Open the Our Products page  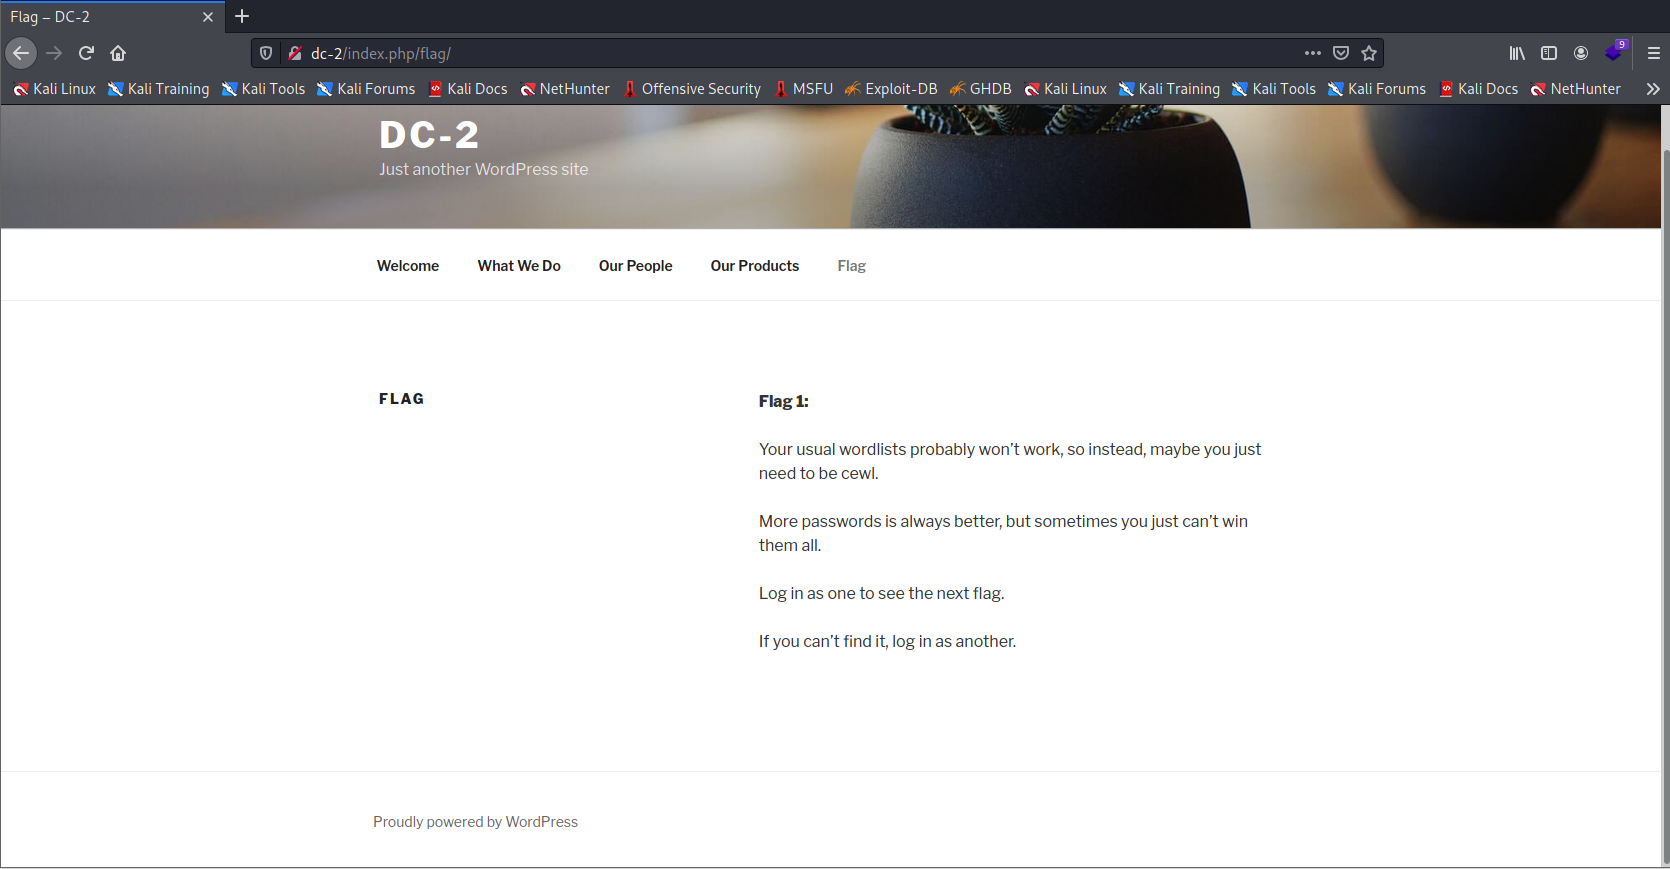tap(755, 266)
